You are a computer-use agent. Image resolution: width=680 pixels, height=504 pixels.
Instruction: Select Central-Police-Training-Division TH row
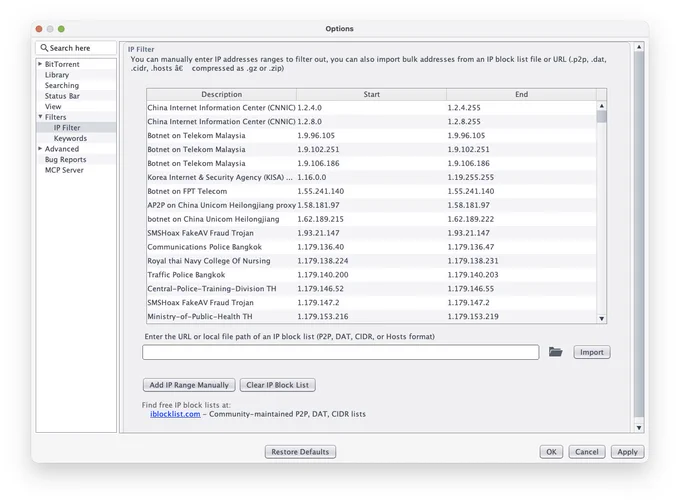[x=372, y=288]
